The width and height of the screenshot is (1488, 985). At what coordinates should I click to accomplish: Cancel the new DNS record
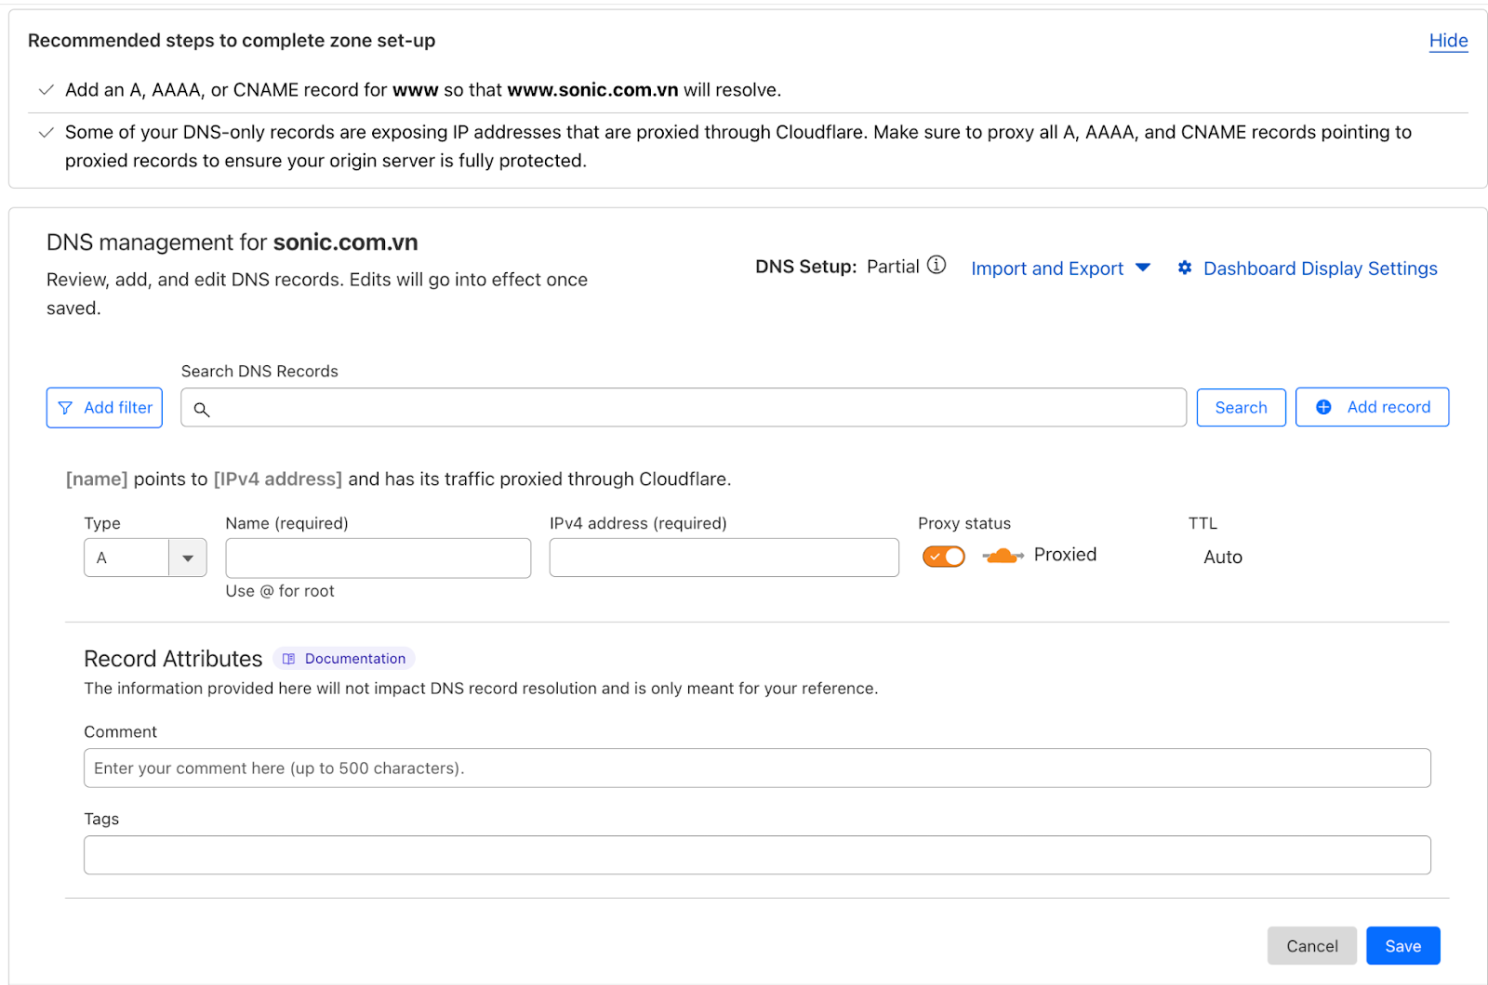pyautogui.click(x=1312, y=946)
